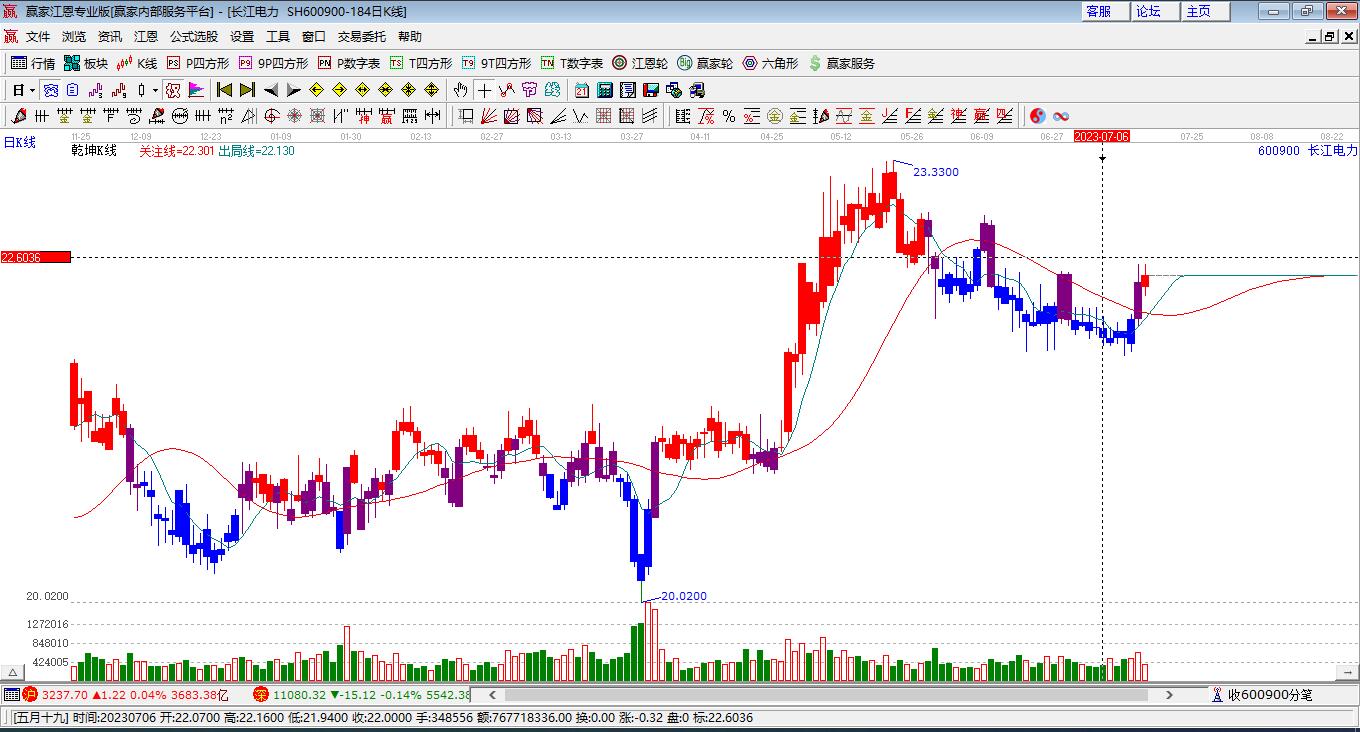Image resolution: width=1360 pixels, height=732 pixels.
Task: Click the 日K线 label
Action: tap(19, 143)
